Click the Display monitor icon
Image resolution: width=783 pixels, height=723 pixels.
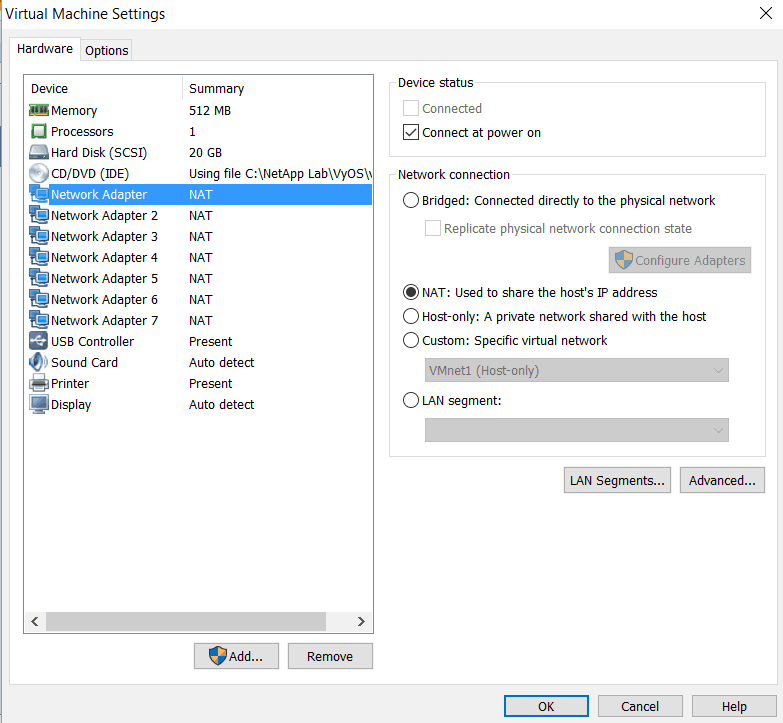pos(39,404)
